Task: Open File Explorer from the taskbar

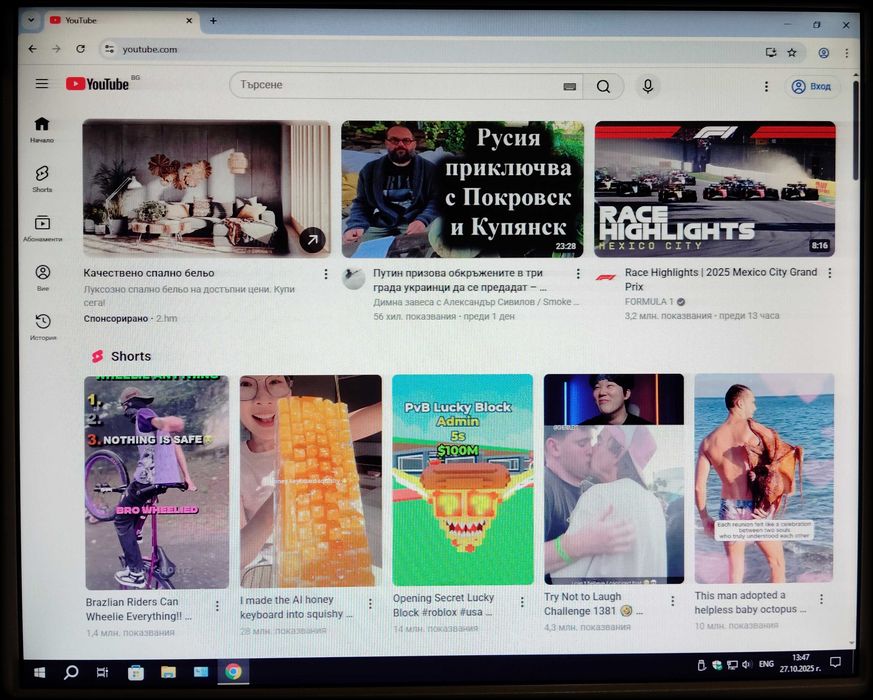Action: pos(168,673)
